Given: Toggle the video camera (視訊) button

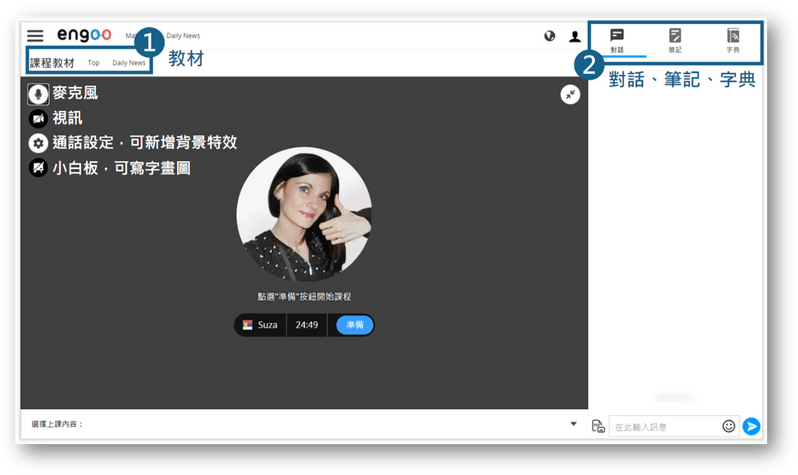Looking at the screenshot, I should pos(38,119).
